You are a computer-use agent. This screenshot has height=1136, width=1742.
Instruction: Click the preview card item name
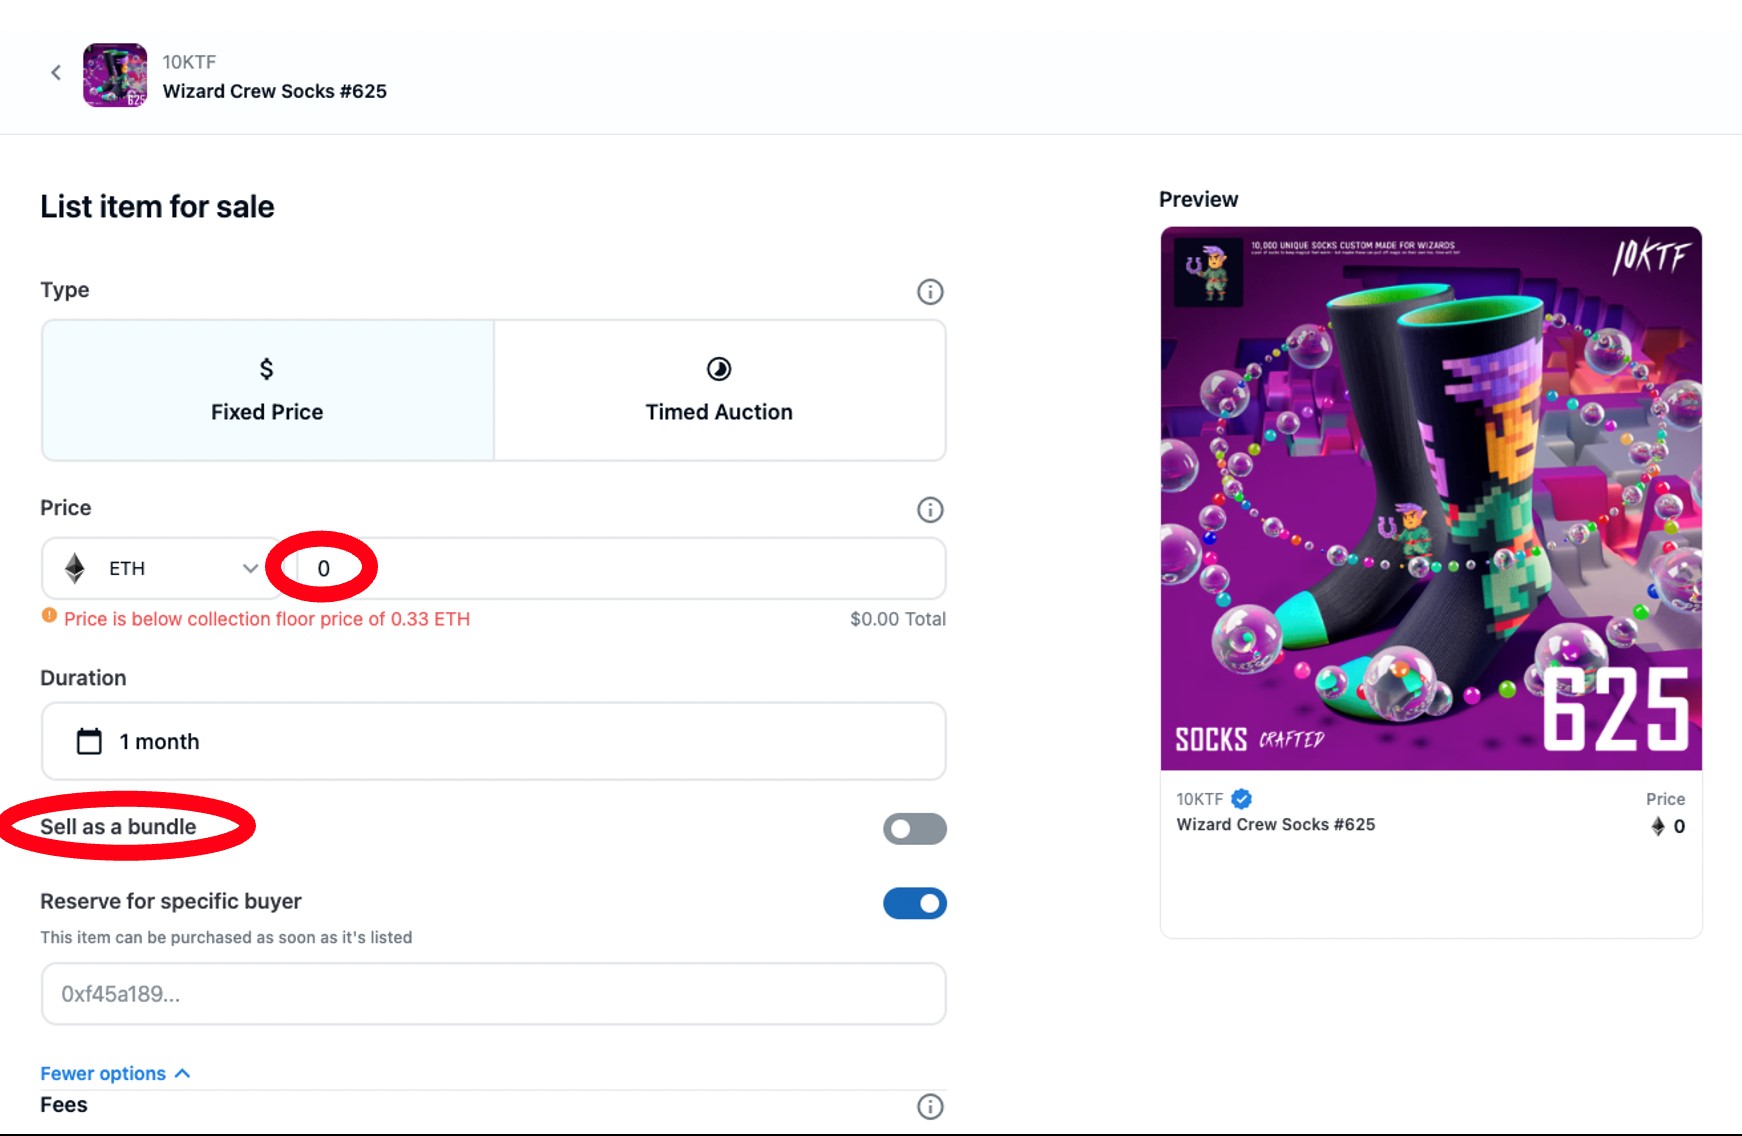tap(1276, 824)
